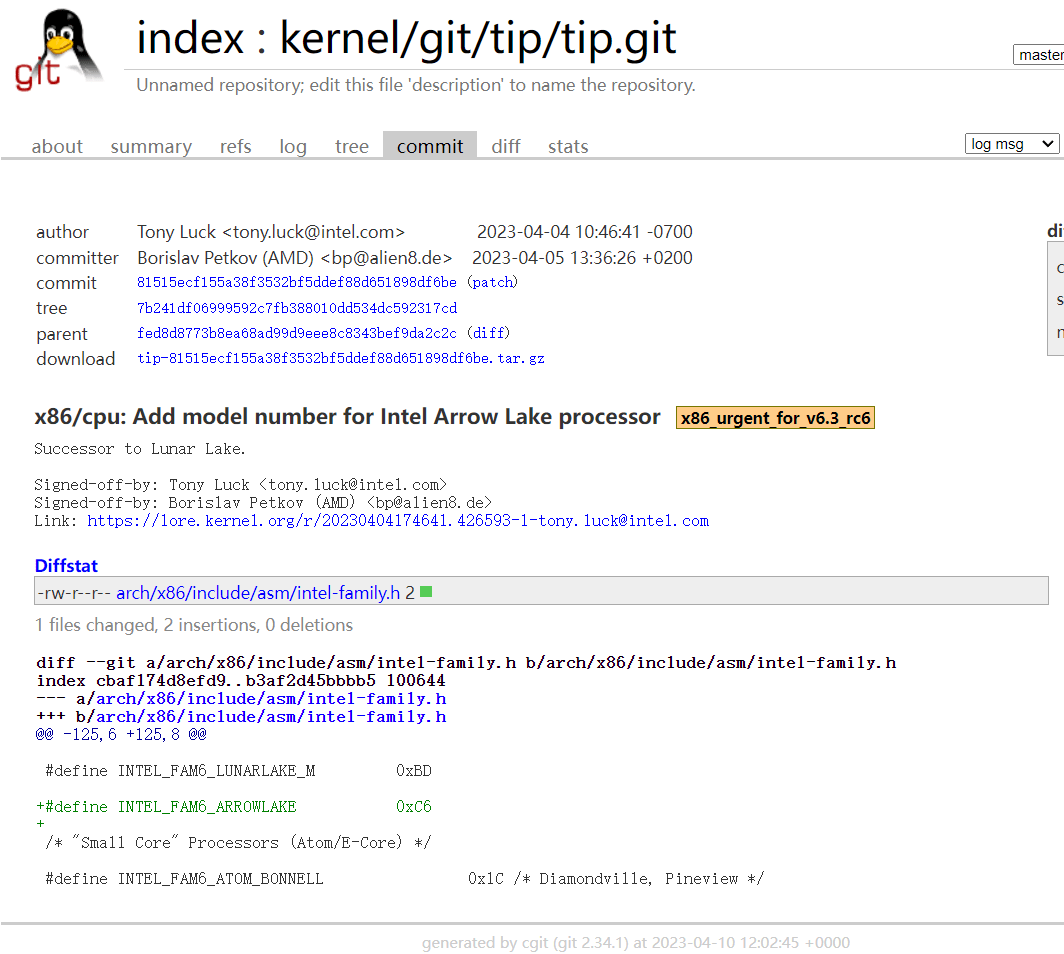1064x954 pixels.
Task: Expand the log msg search dropdown
Action: click(1011, 144)
